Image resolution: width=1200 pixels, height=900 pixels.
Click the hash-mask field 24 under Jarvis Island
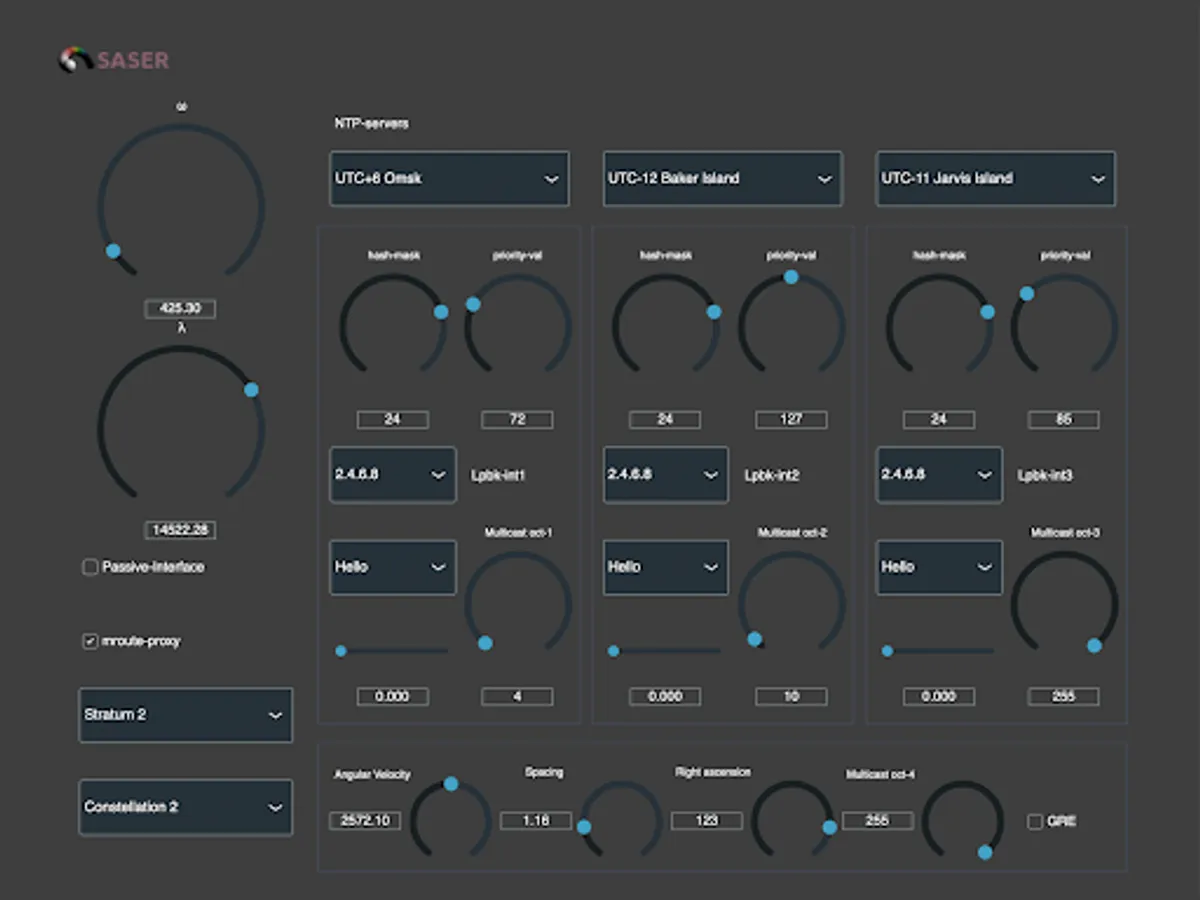(x=939, y=420)
